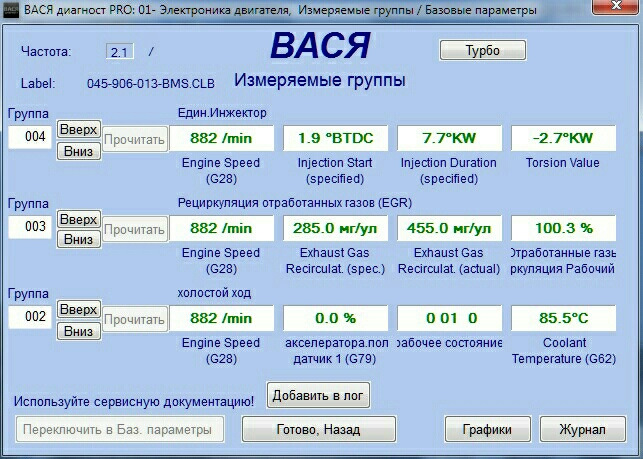Click the Injection Start value 1.9 °BTDC
This screenshot has height=459, width=643.
pyautogui.click(x=335, y=138)
